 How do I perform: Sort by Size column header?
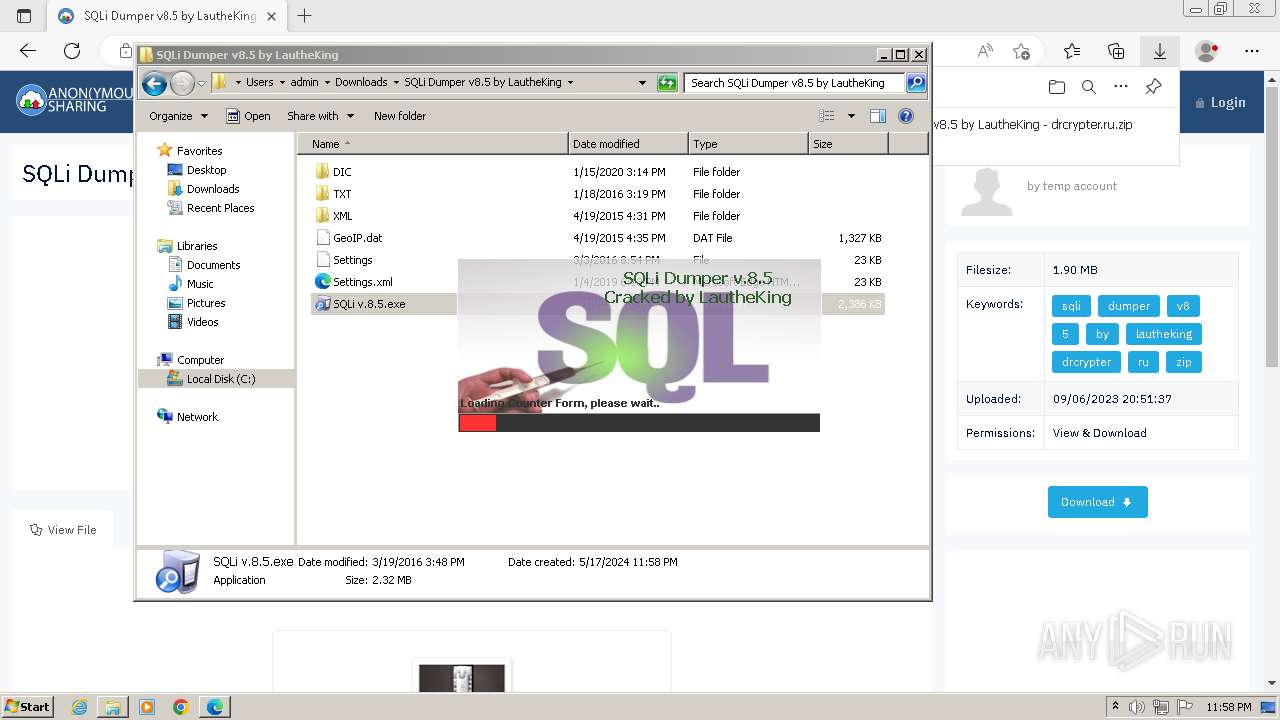(848, 144)
